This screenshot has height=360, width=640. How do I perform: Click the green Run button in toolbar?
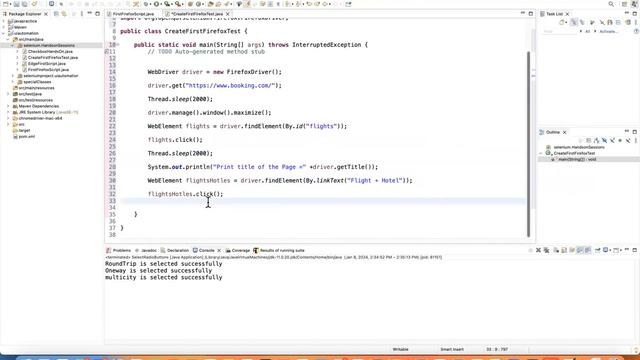tap(156, 4)
